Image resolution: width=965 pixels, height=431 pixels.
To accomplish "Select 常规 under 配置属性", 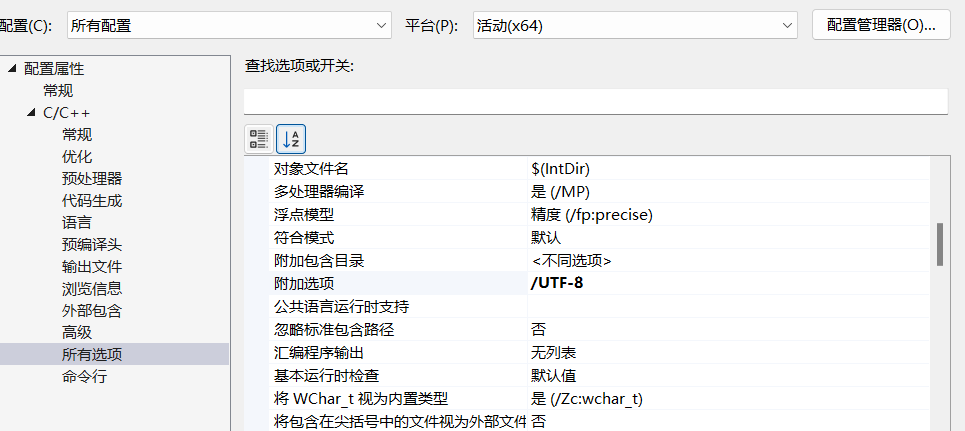I will pos(58,91).
